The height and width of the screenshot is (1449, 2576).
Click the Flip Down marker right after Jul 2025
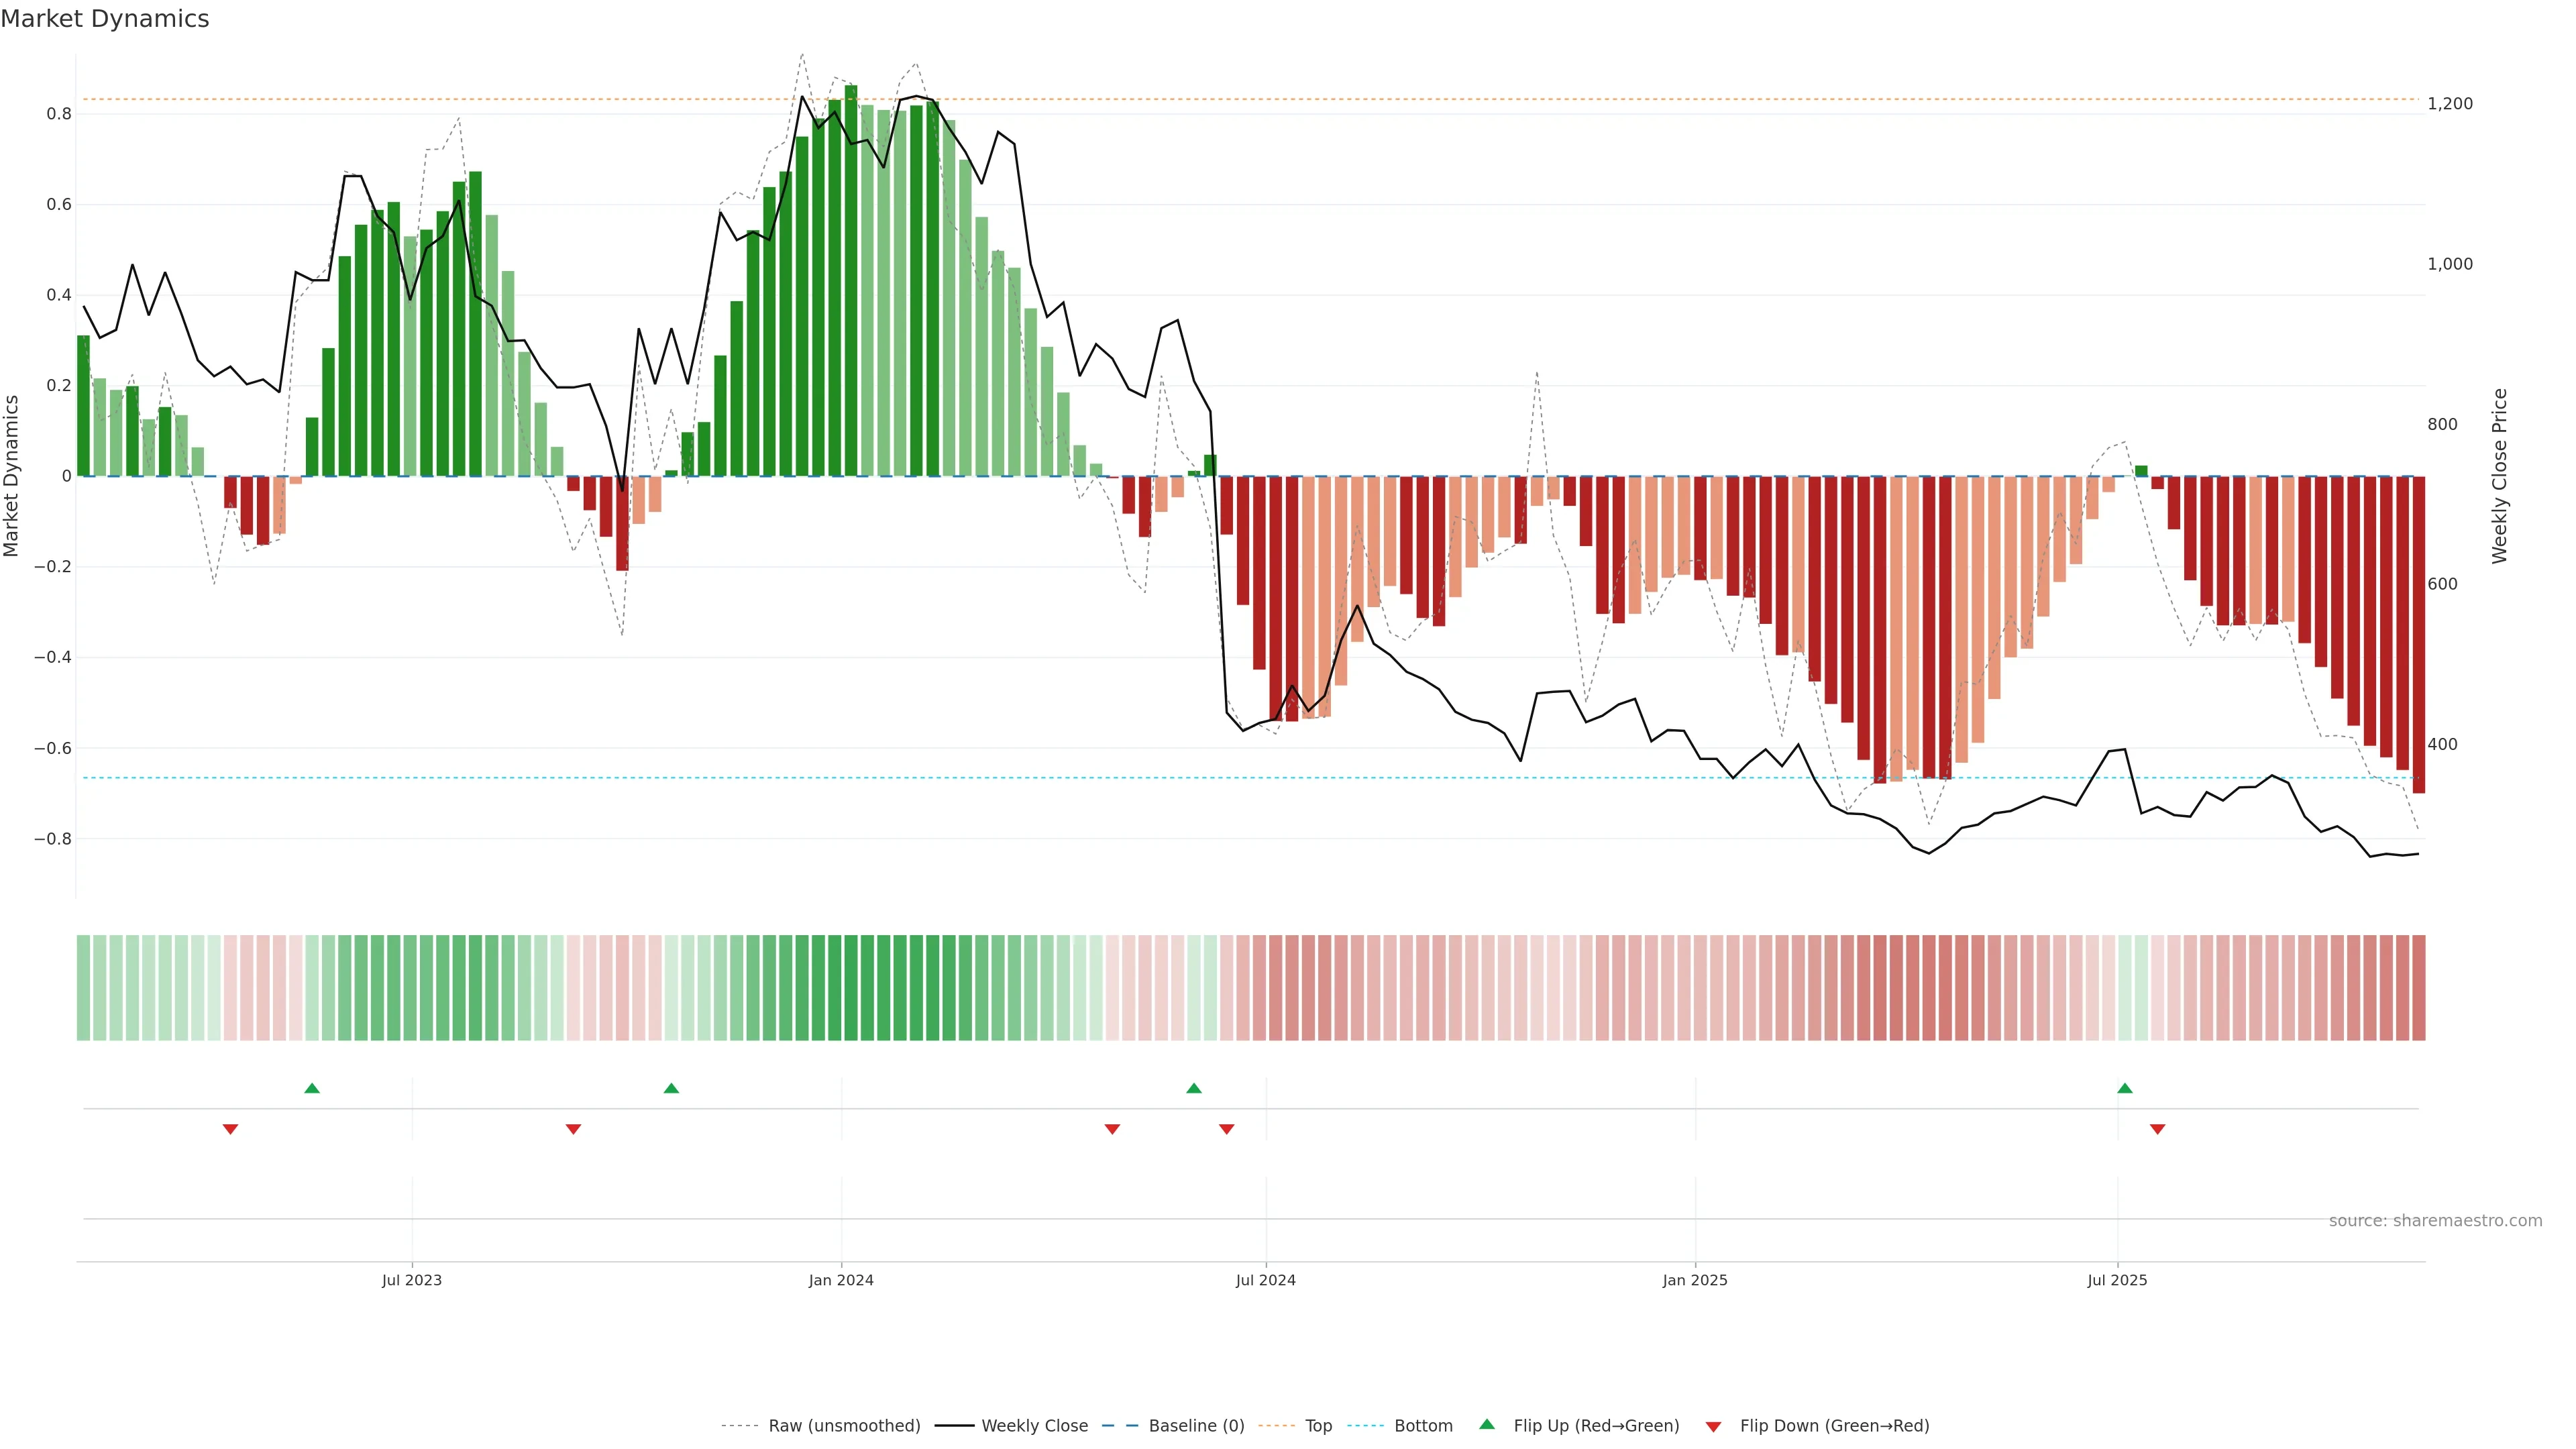(2157, 1129)
